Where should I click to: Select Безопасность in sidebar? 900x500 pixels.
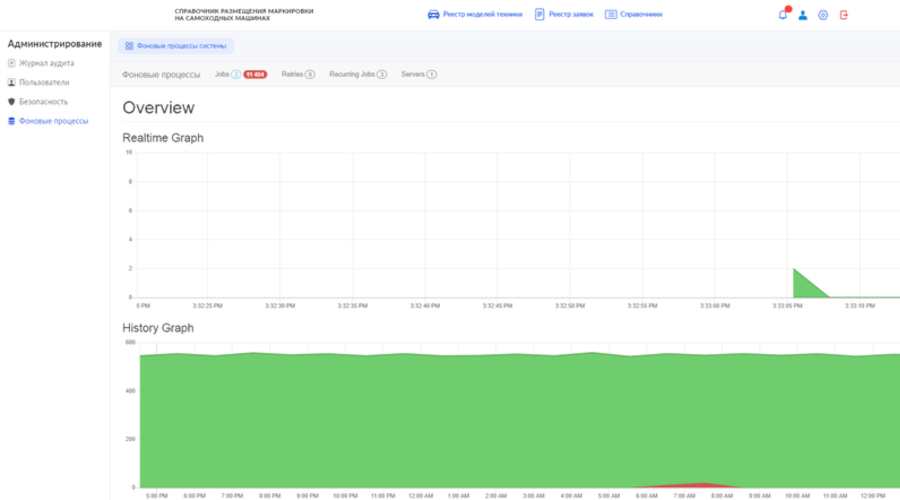44,102
